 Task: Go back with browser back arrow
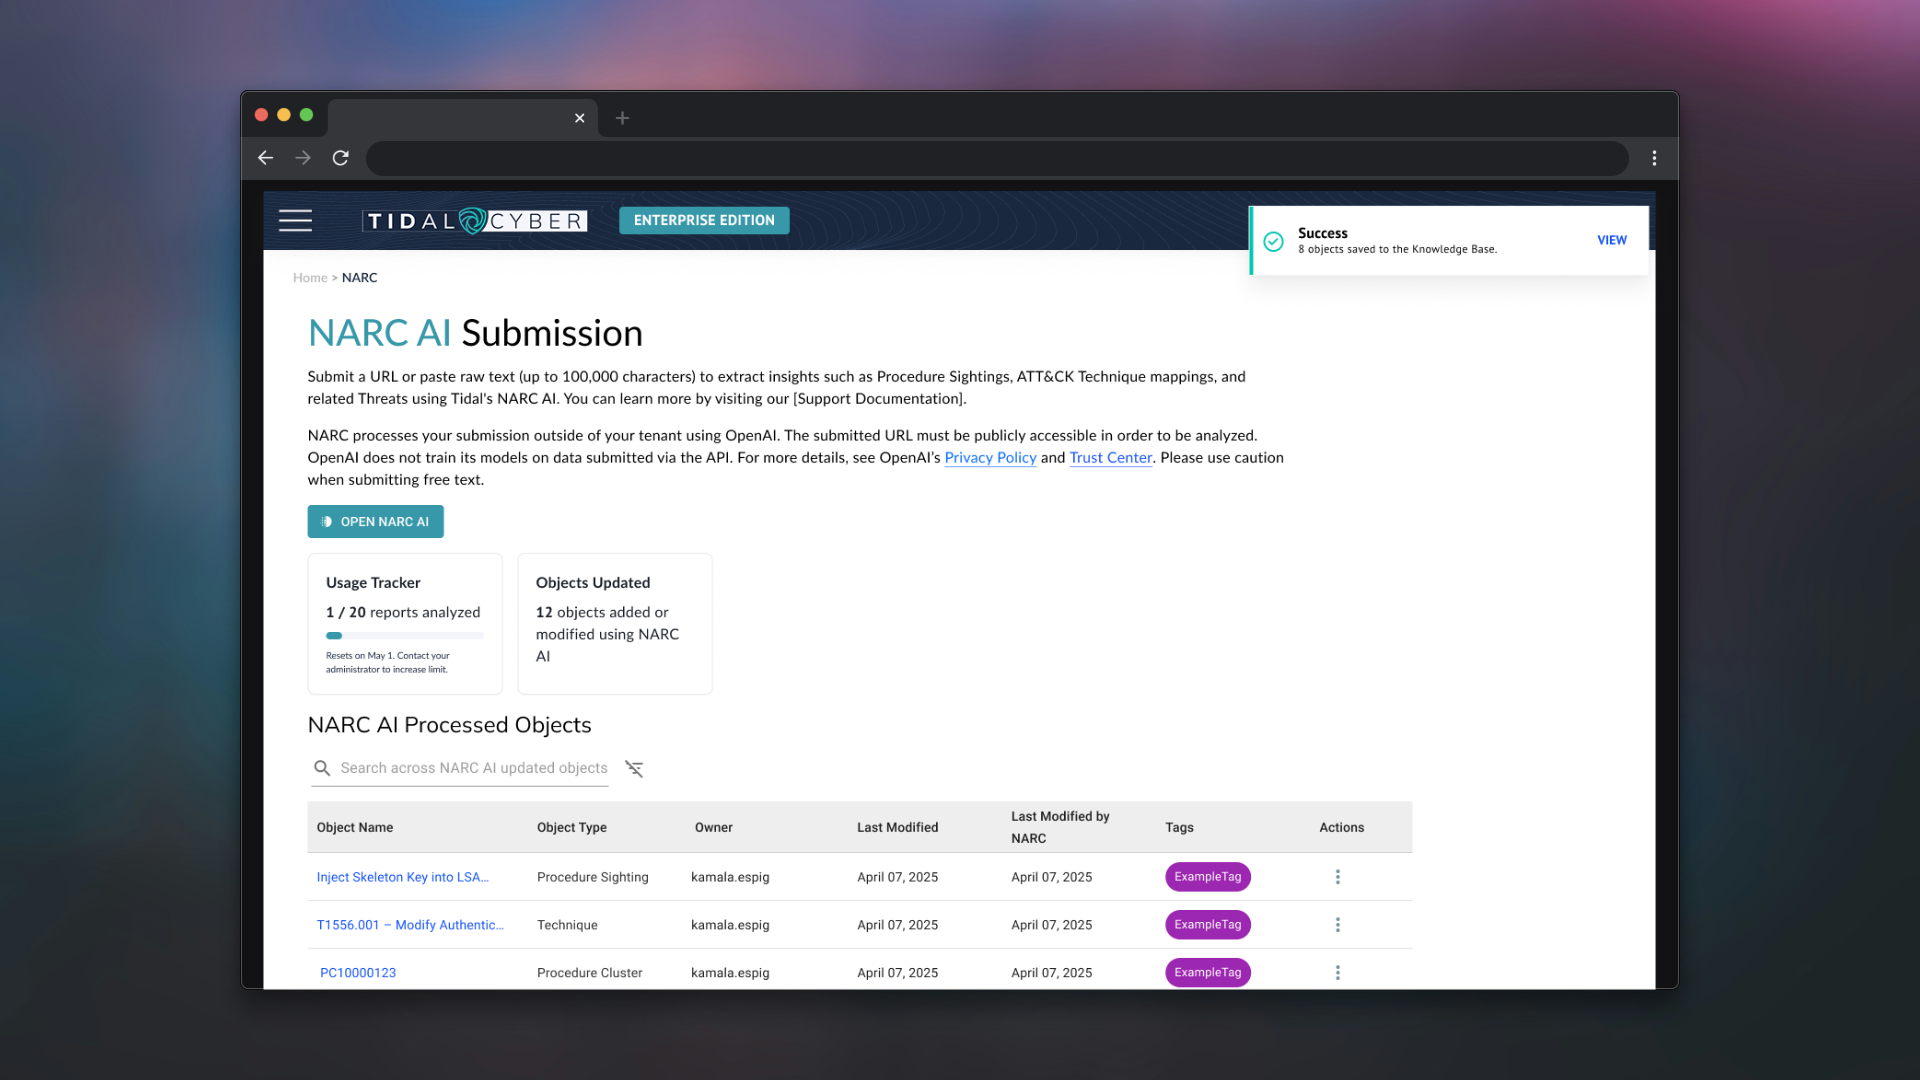[265, 158]
